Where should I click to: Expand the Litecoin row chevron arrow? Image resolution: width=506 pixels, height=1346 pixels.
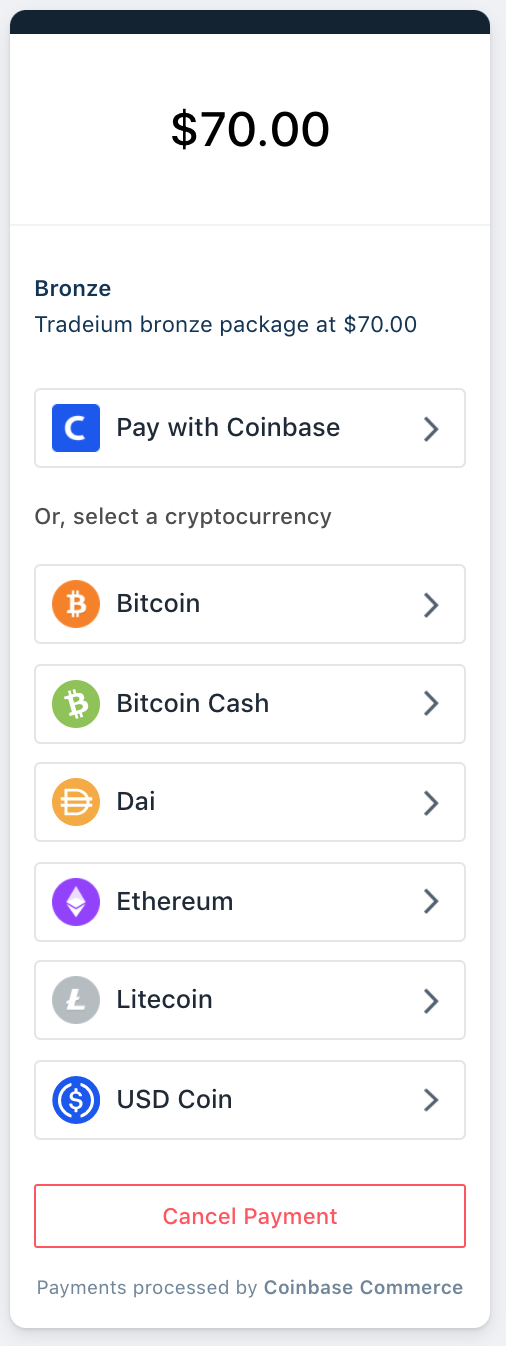(x=431, y=1001)
